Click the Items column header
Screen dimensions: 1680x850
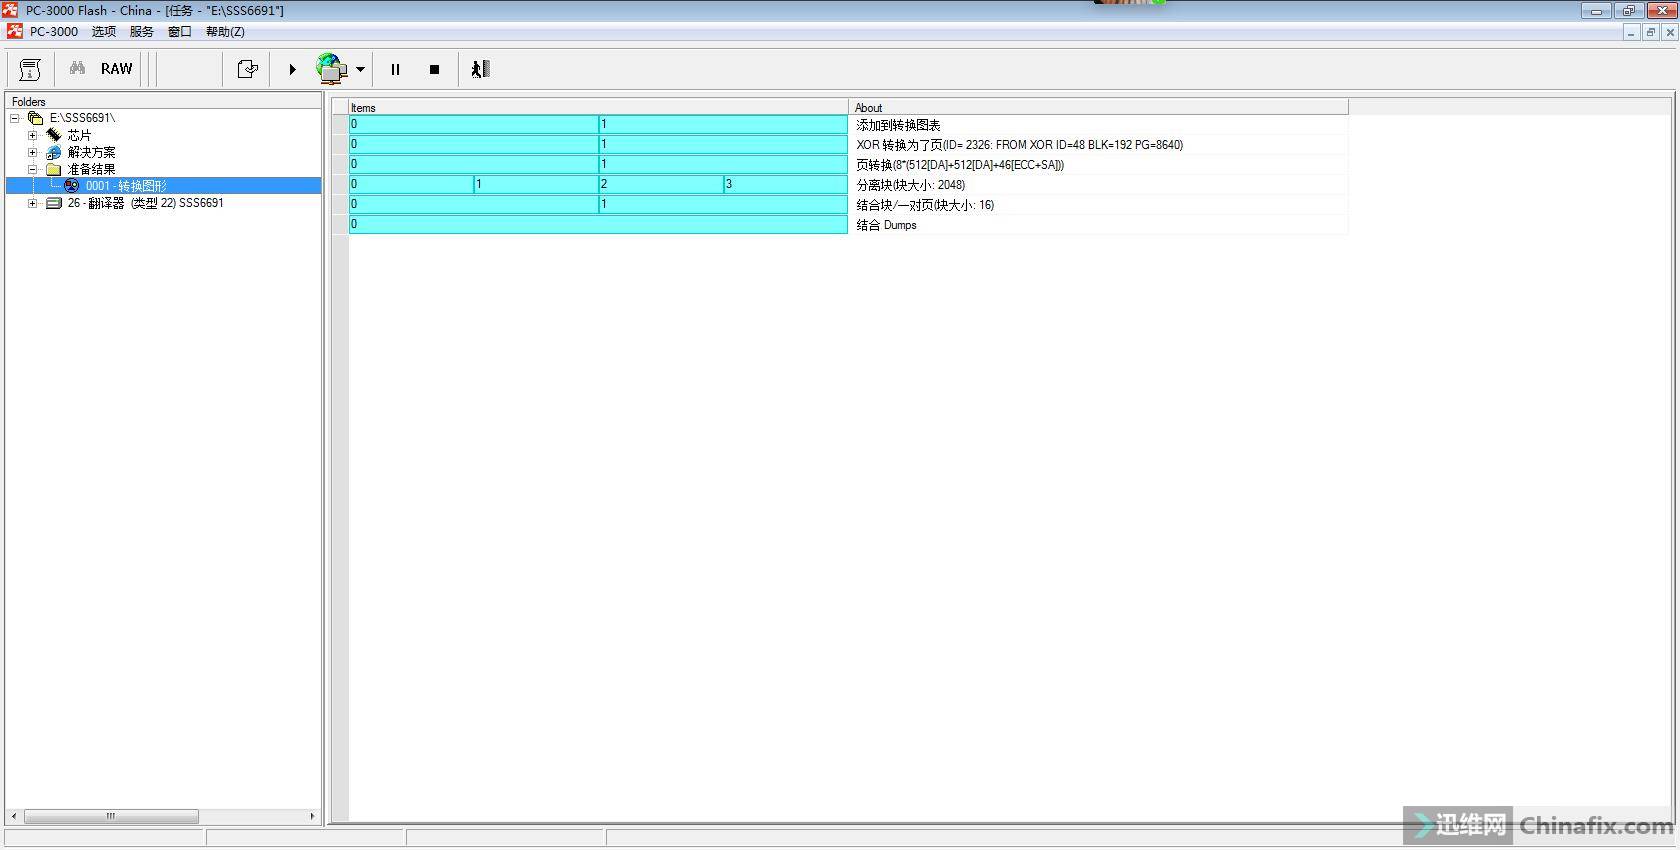click(598, 107)
